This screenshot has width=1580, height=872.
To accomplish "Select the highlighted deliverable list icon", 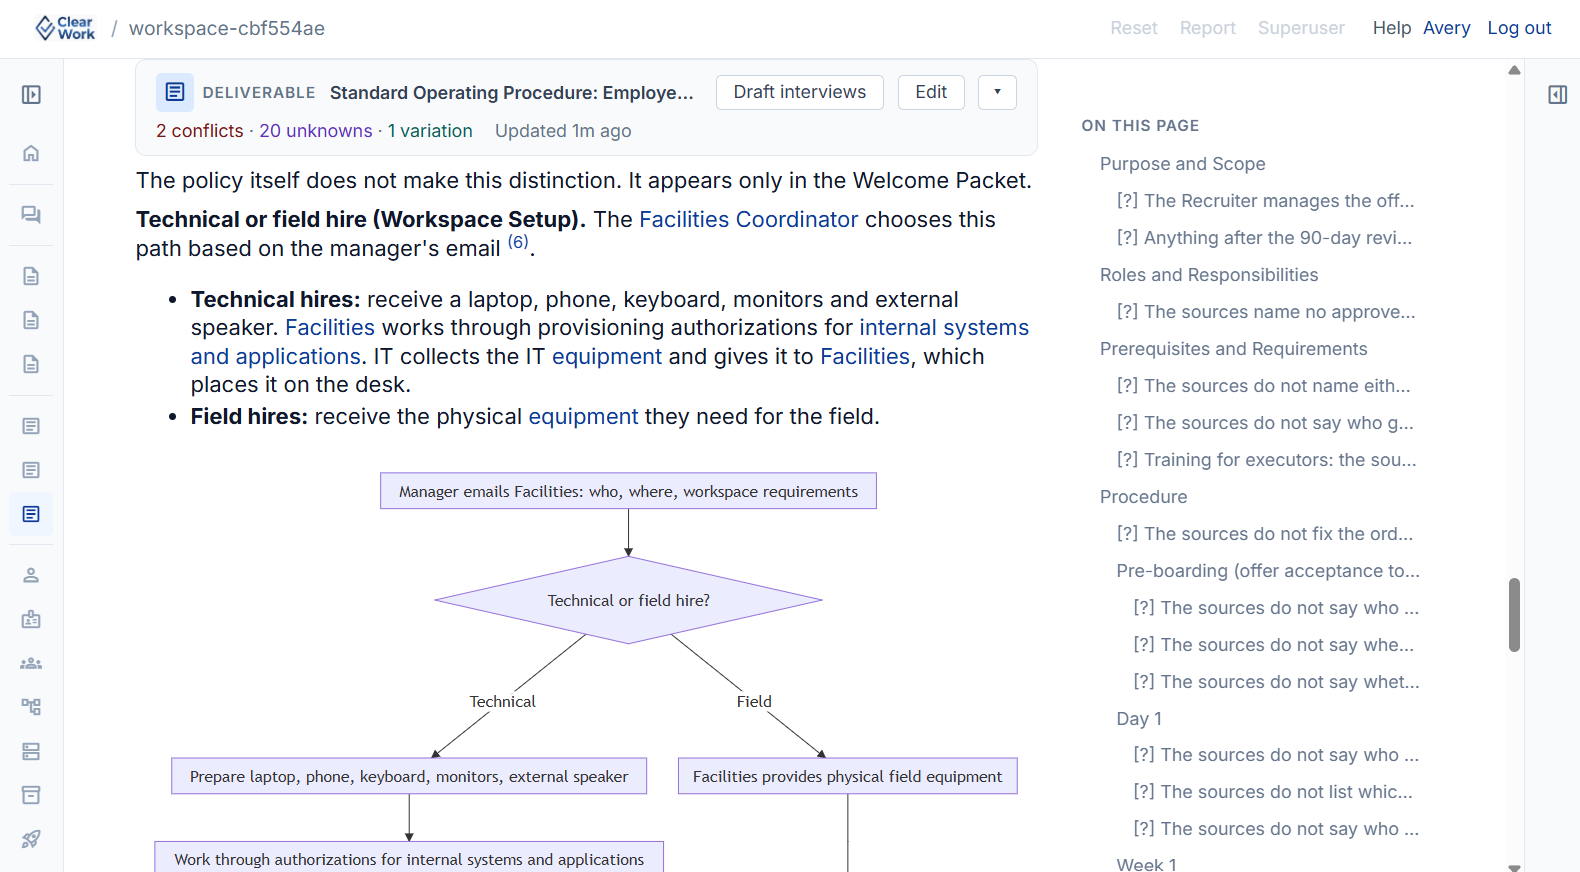I will pos(31,514).
